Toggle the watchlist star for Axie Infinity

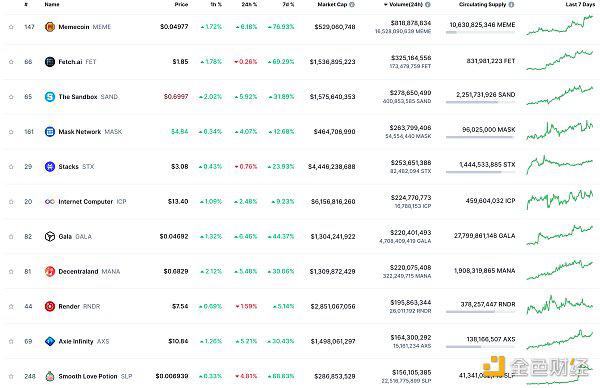11,341
